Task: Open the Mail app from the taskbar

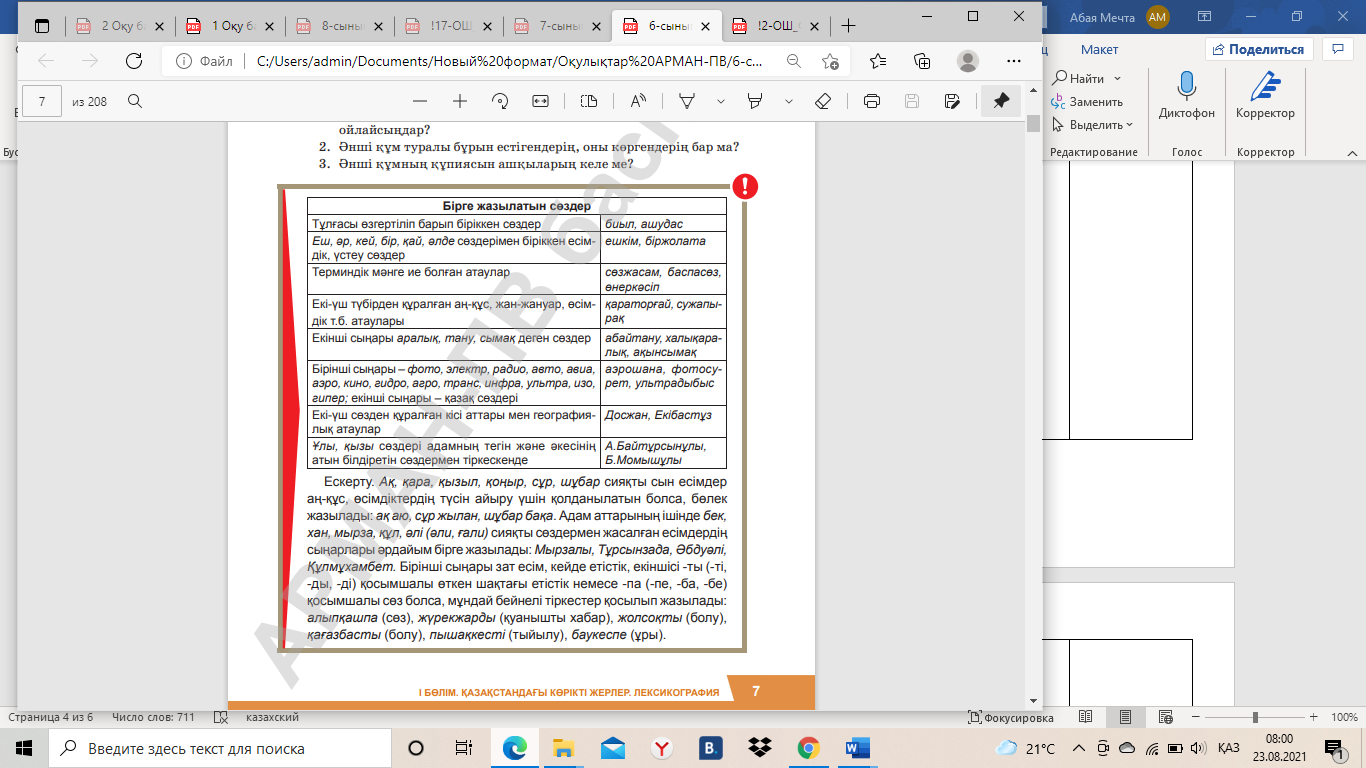Action: (x=612, y=748)
